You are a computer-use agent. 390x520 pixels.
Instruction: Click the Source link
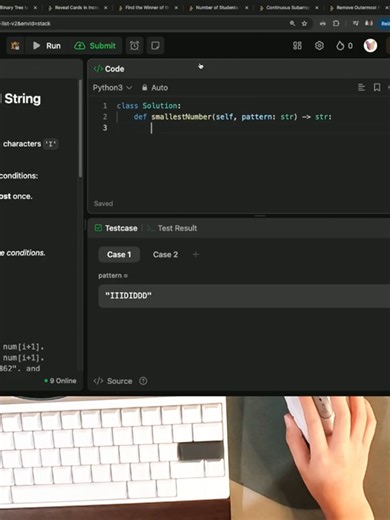pos(113,381)
